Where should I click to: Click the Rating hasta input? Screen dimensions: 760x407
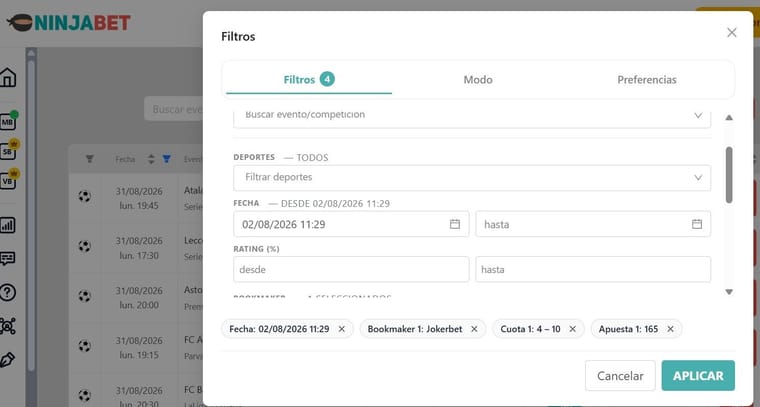[593, 269]
